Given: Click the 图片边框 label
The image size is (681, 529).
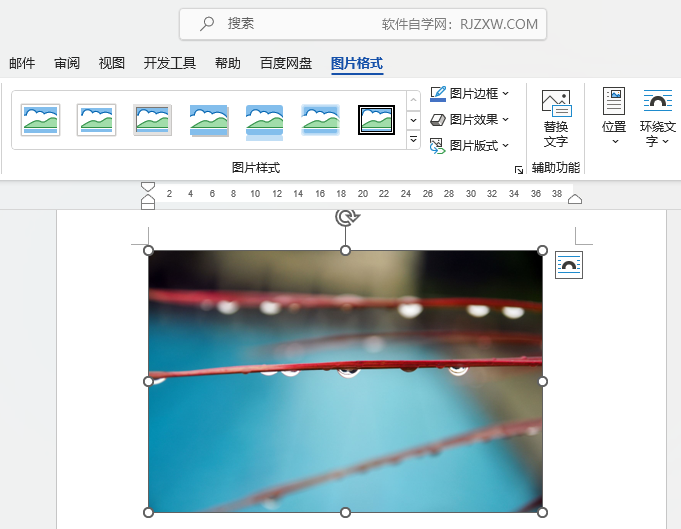Looking at the screenshot, I should (x=474, y=93).
